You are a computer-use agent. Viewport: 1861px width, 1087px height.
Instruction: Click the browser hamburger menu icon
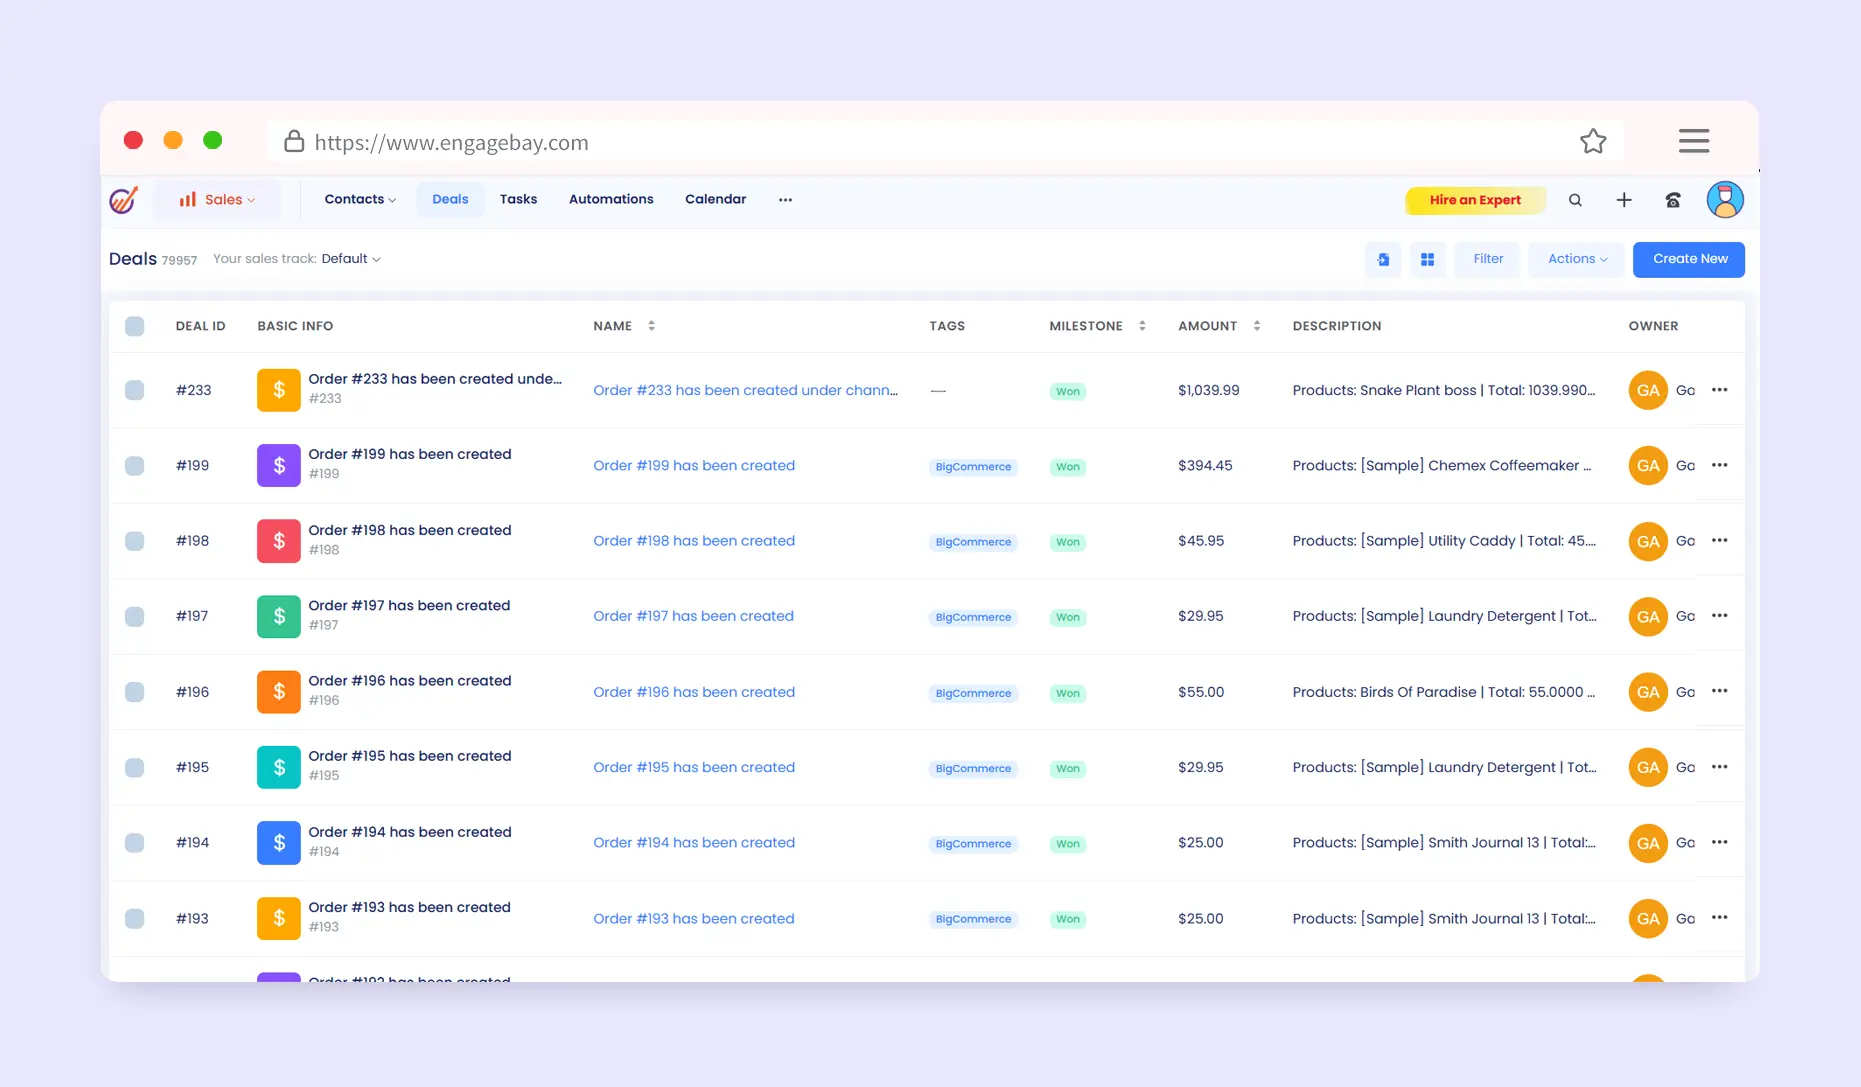[x=1693, y=141]
